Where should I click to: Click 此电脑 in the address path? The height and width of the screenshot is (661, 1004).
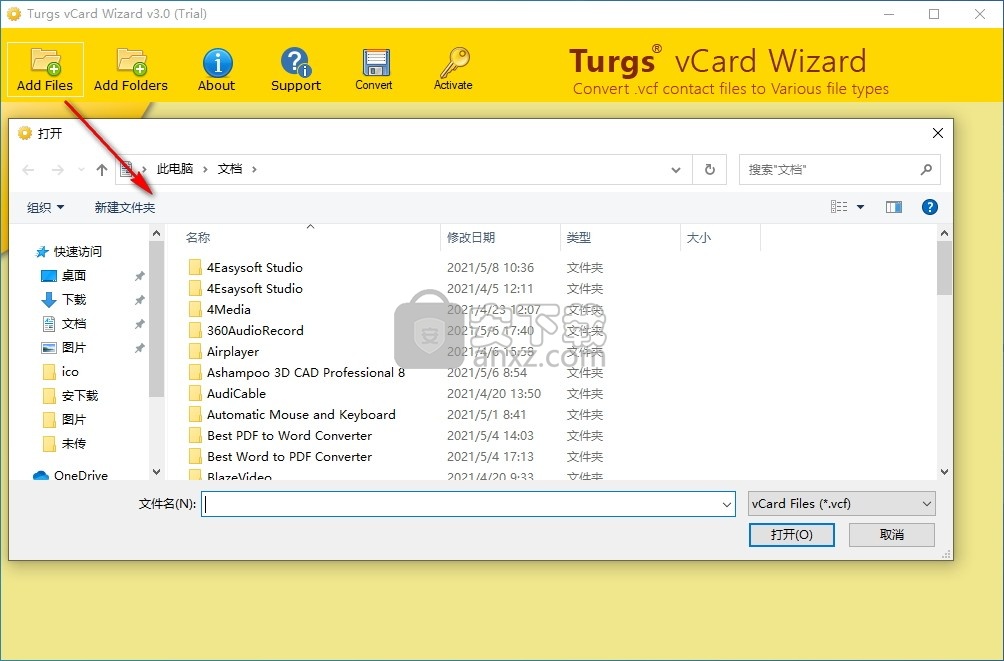(175, 168)
